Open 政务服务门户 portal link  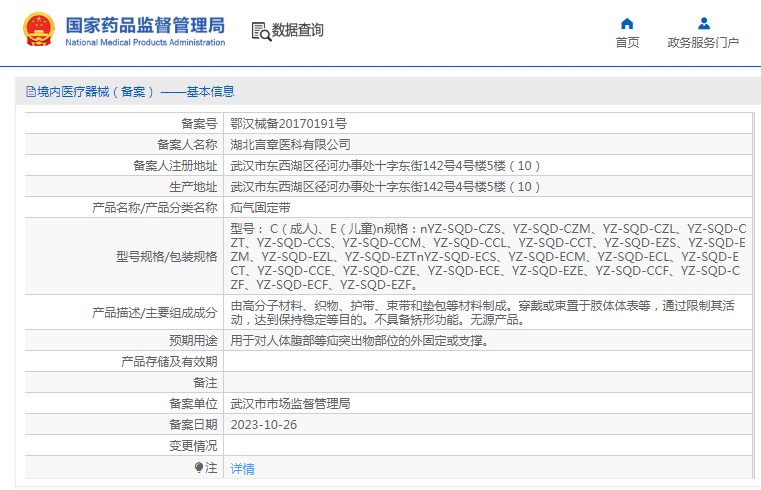tap(703, 43)
